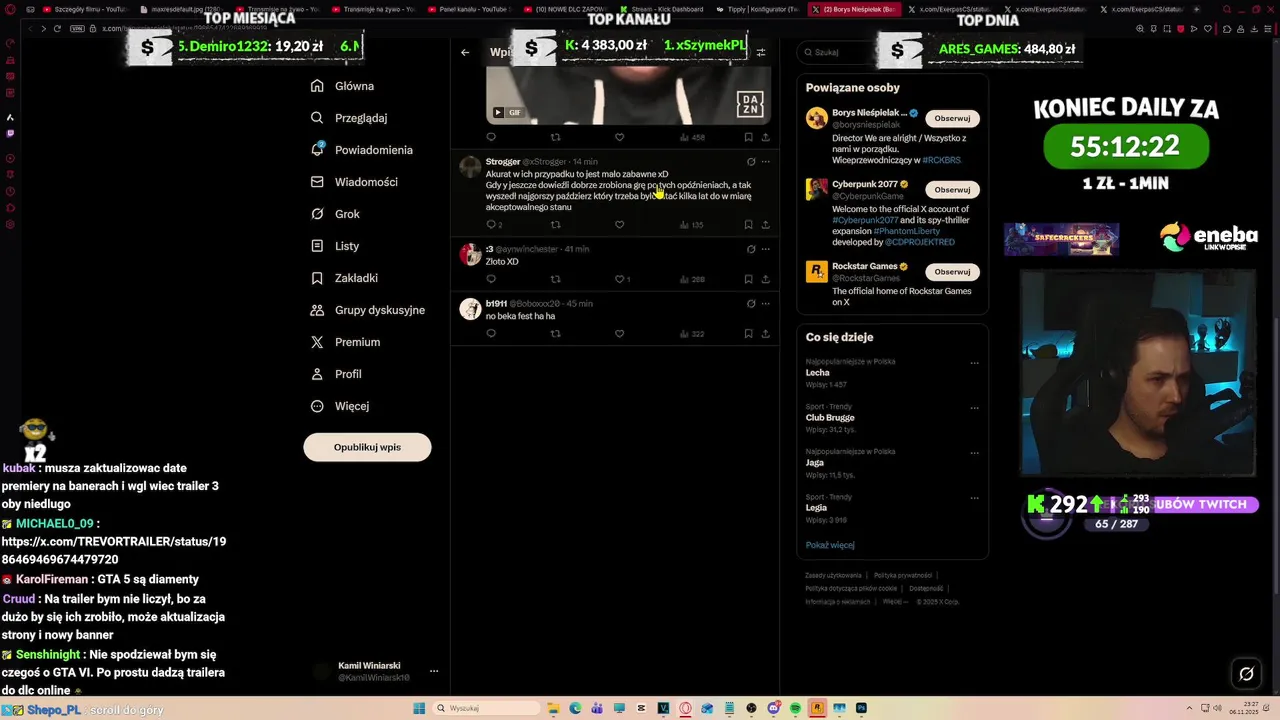Open more options for Jaga trend
The image size is (1280, 720).
974,453
